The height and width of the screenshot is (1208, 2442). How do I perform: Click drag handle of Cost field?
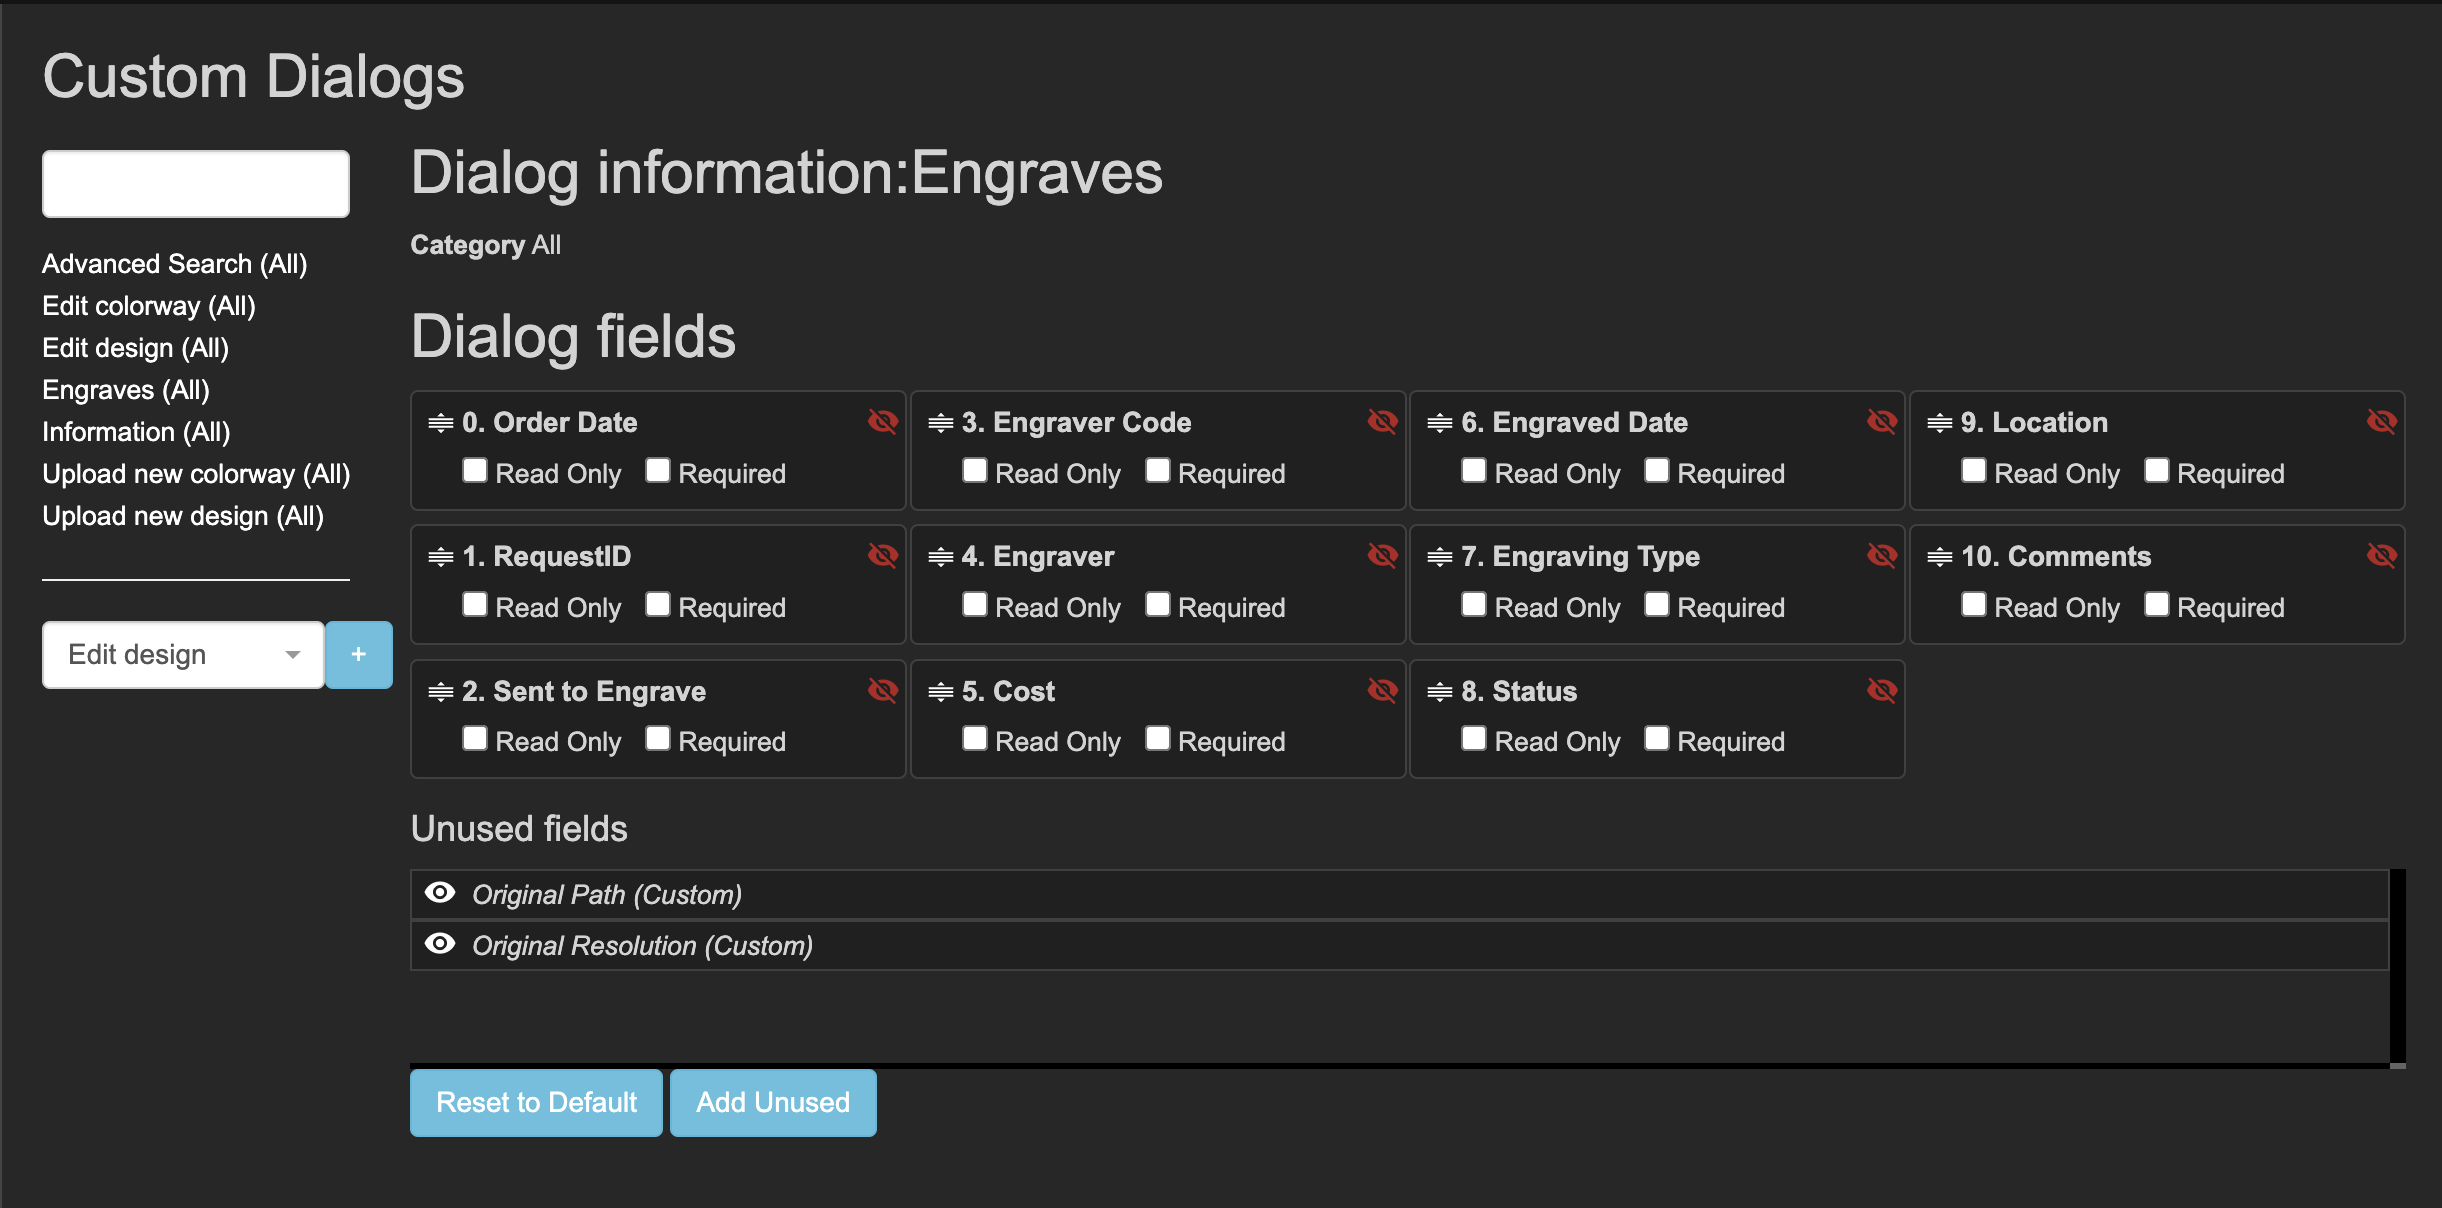pos(940,692)
